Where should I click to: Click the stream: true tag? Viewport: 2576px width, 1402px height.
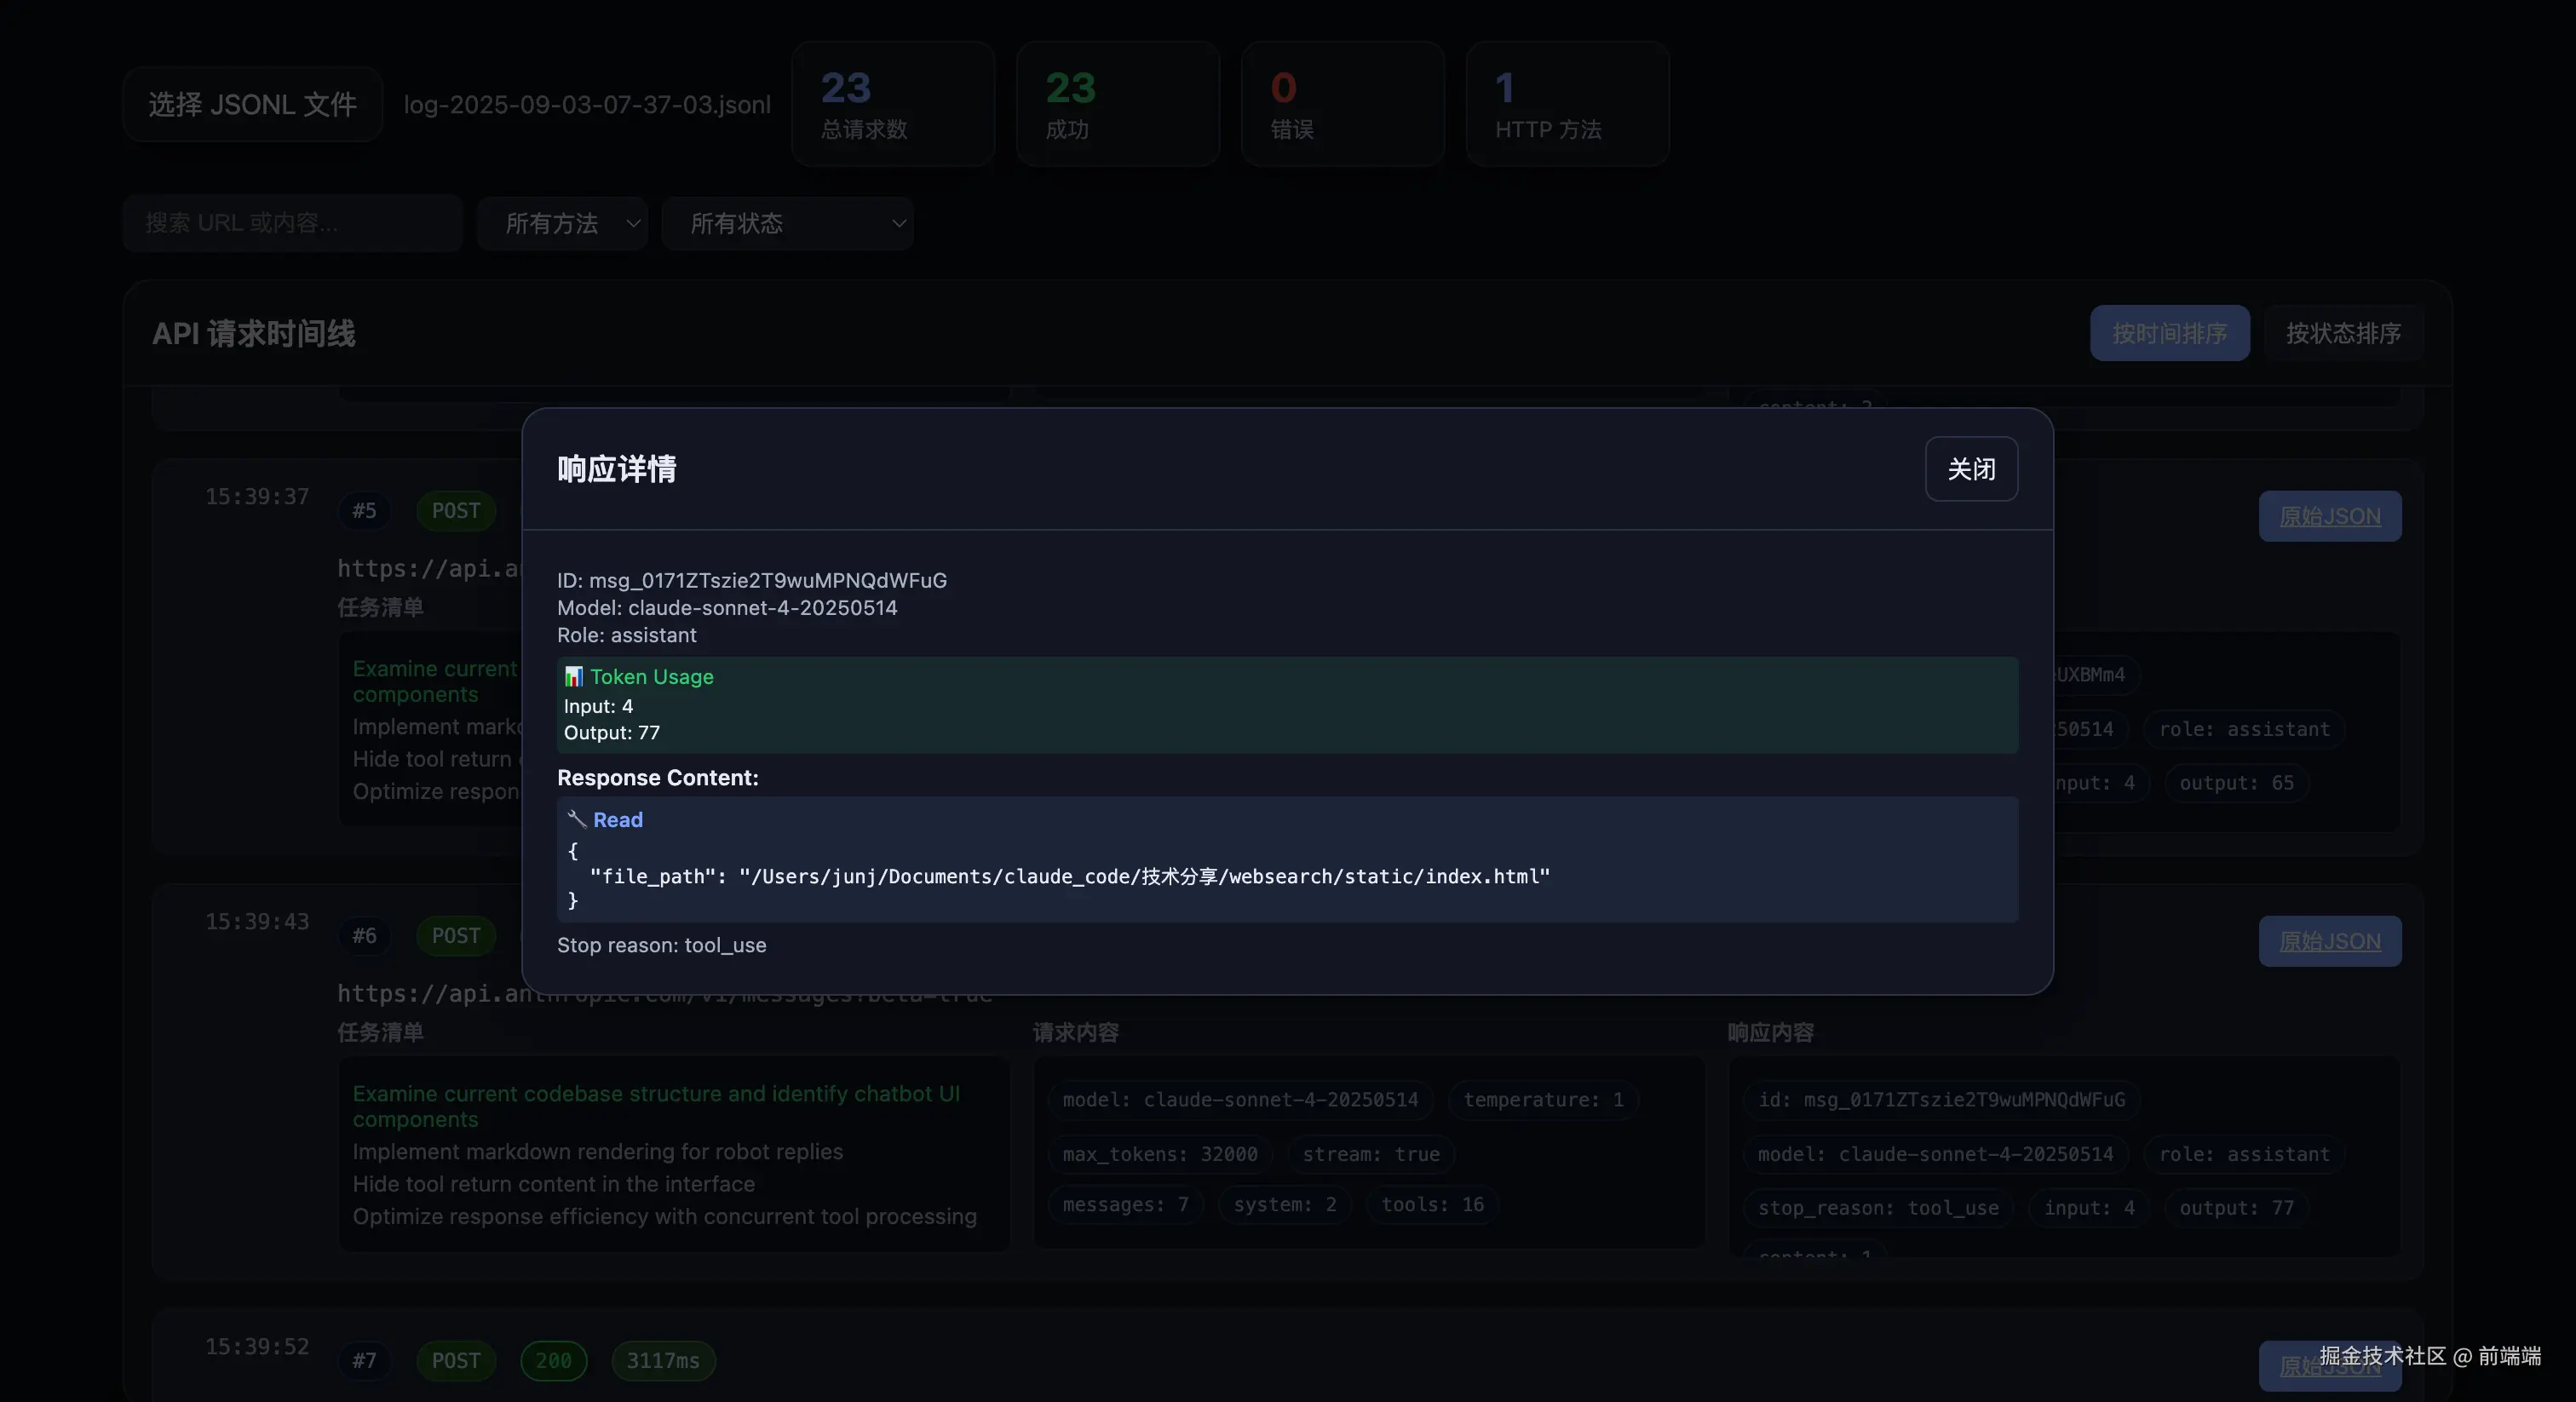pos(1371,1154)
